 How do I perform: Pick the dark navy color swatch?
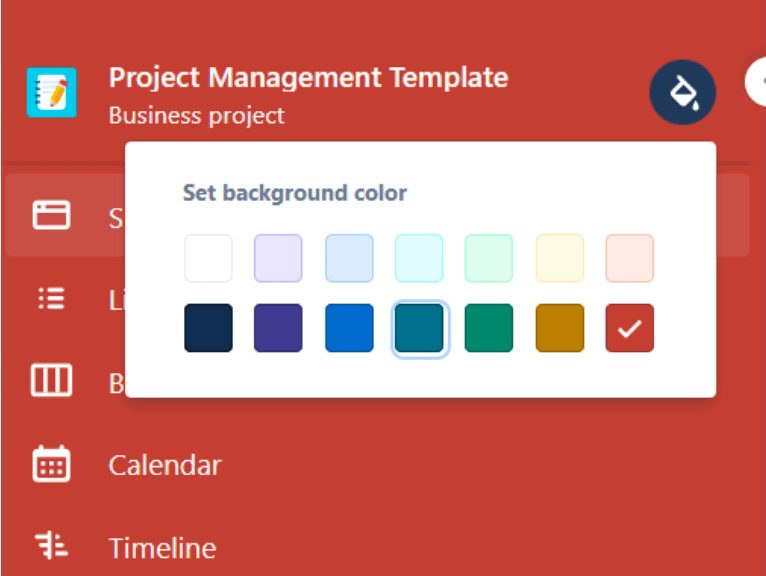(208, 328)
